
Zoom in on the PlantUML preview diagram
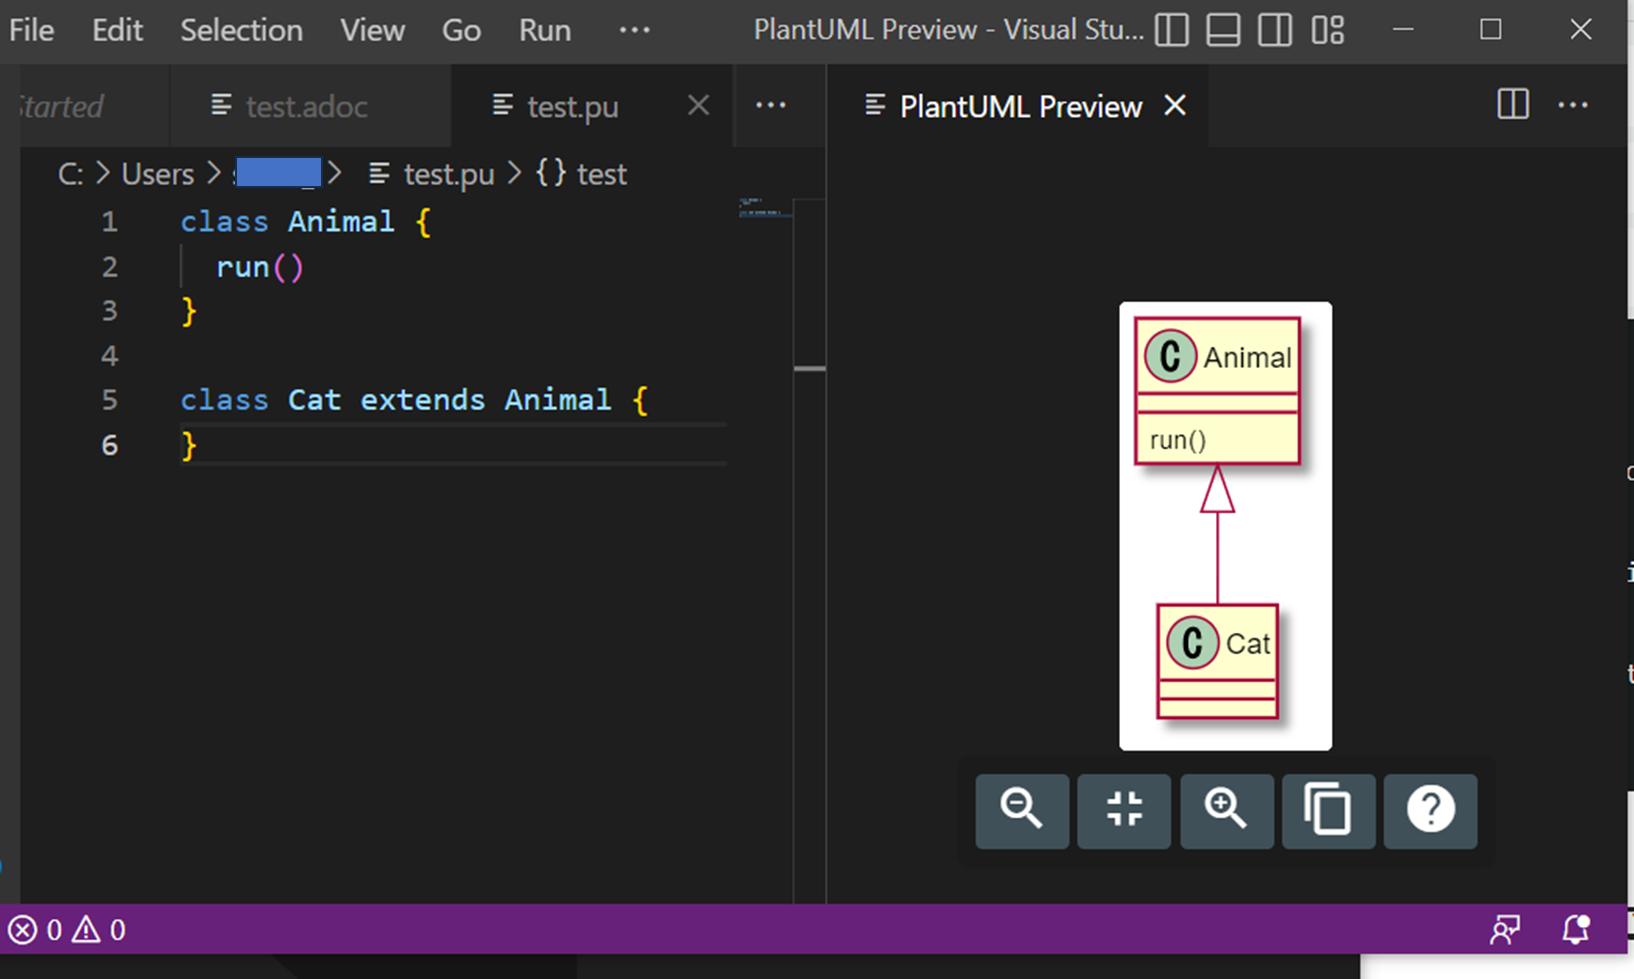[1227, 810]
